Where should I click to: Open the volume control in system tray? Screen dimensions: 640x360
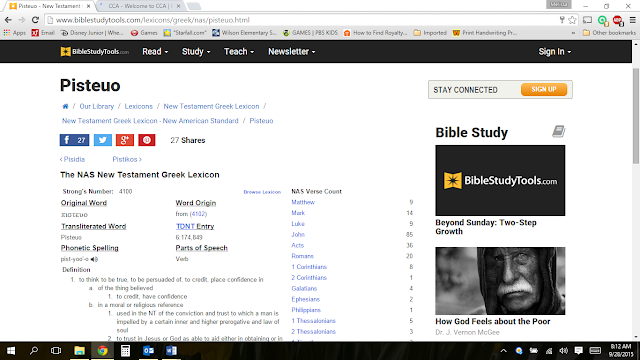click(x=564, y=351)
